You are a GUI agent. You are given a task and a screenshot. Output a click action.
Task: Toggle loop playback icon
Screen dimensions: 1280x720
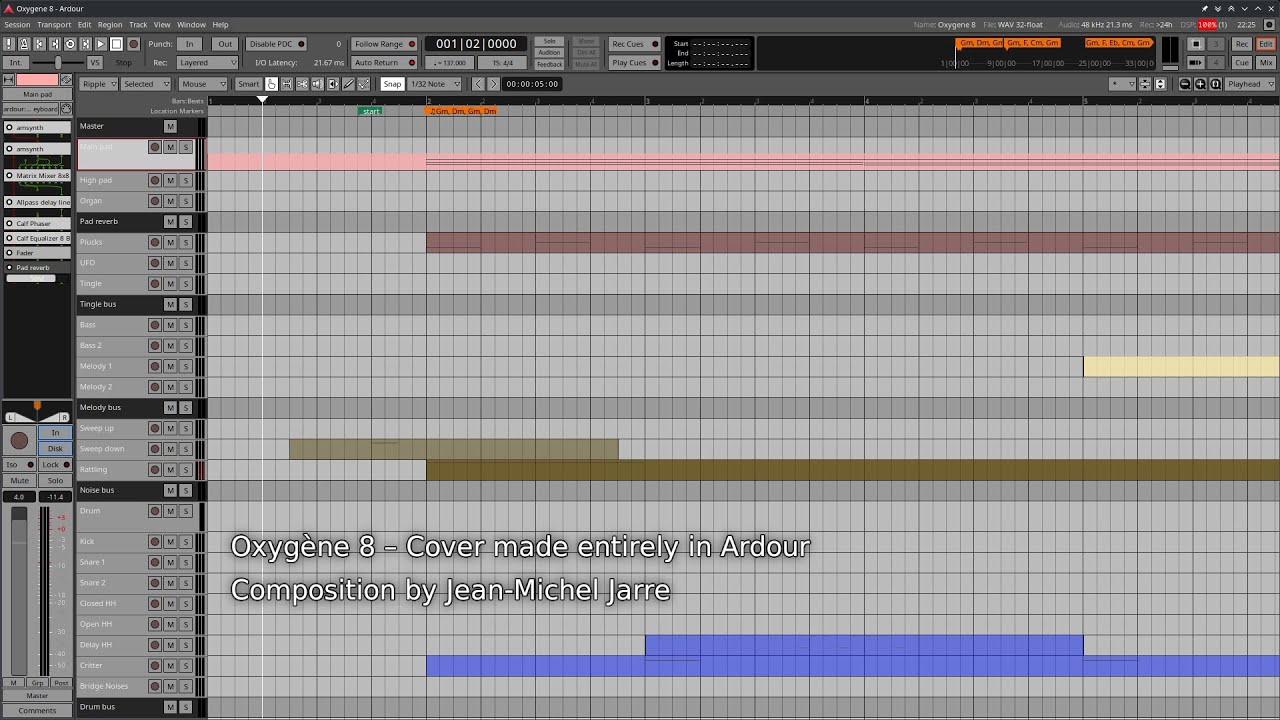pos(70,44)
